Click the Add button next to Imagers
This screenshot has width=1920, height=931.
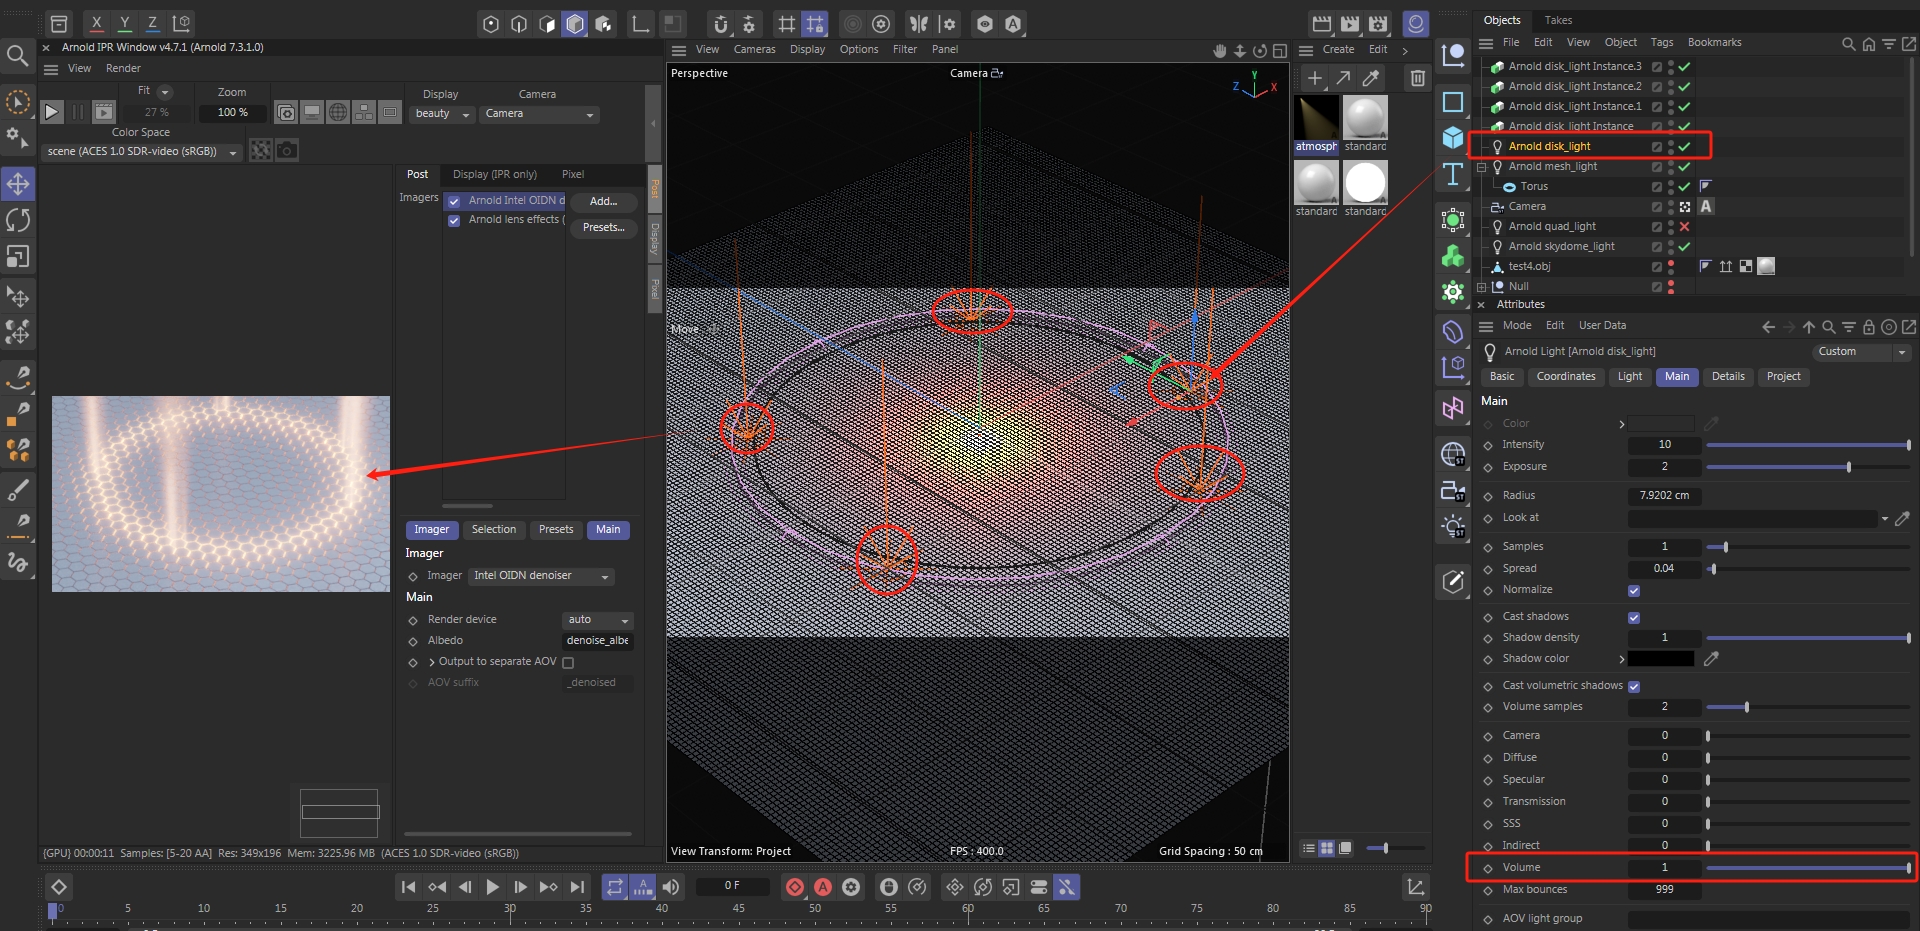[602, 201]
